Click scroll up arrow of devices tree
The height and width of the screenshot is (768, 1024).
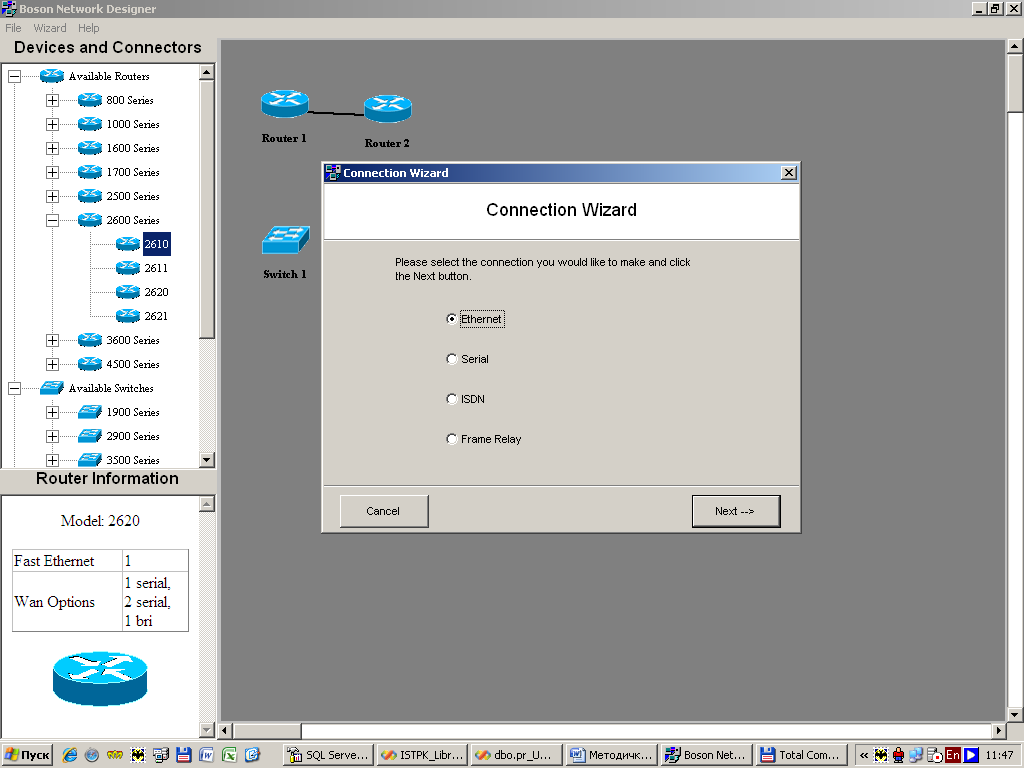pyautogui.click(x=206, y=72)
